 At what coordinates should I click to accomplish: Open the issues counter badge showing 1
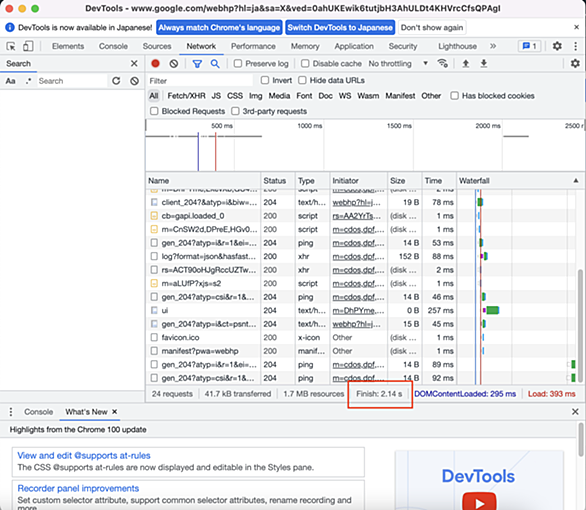coord(529,46)
